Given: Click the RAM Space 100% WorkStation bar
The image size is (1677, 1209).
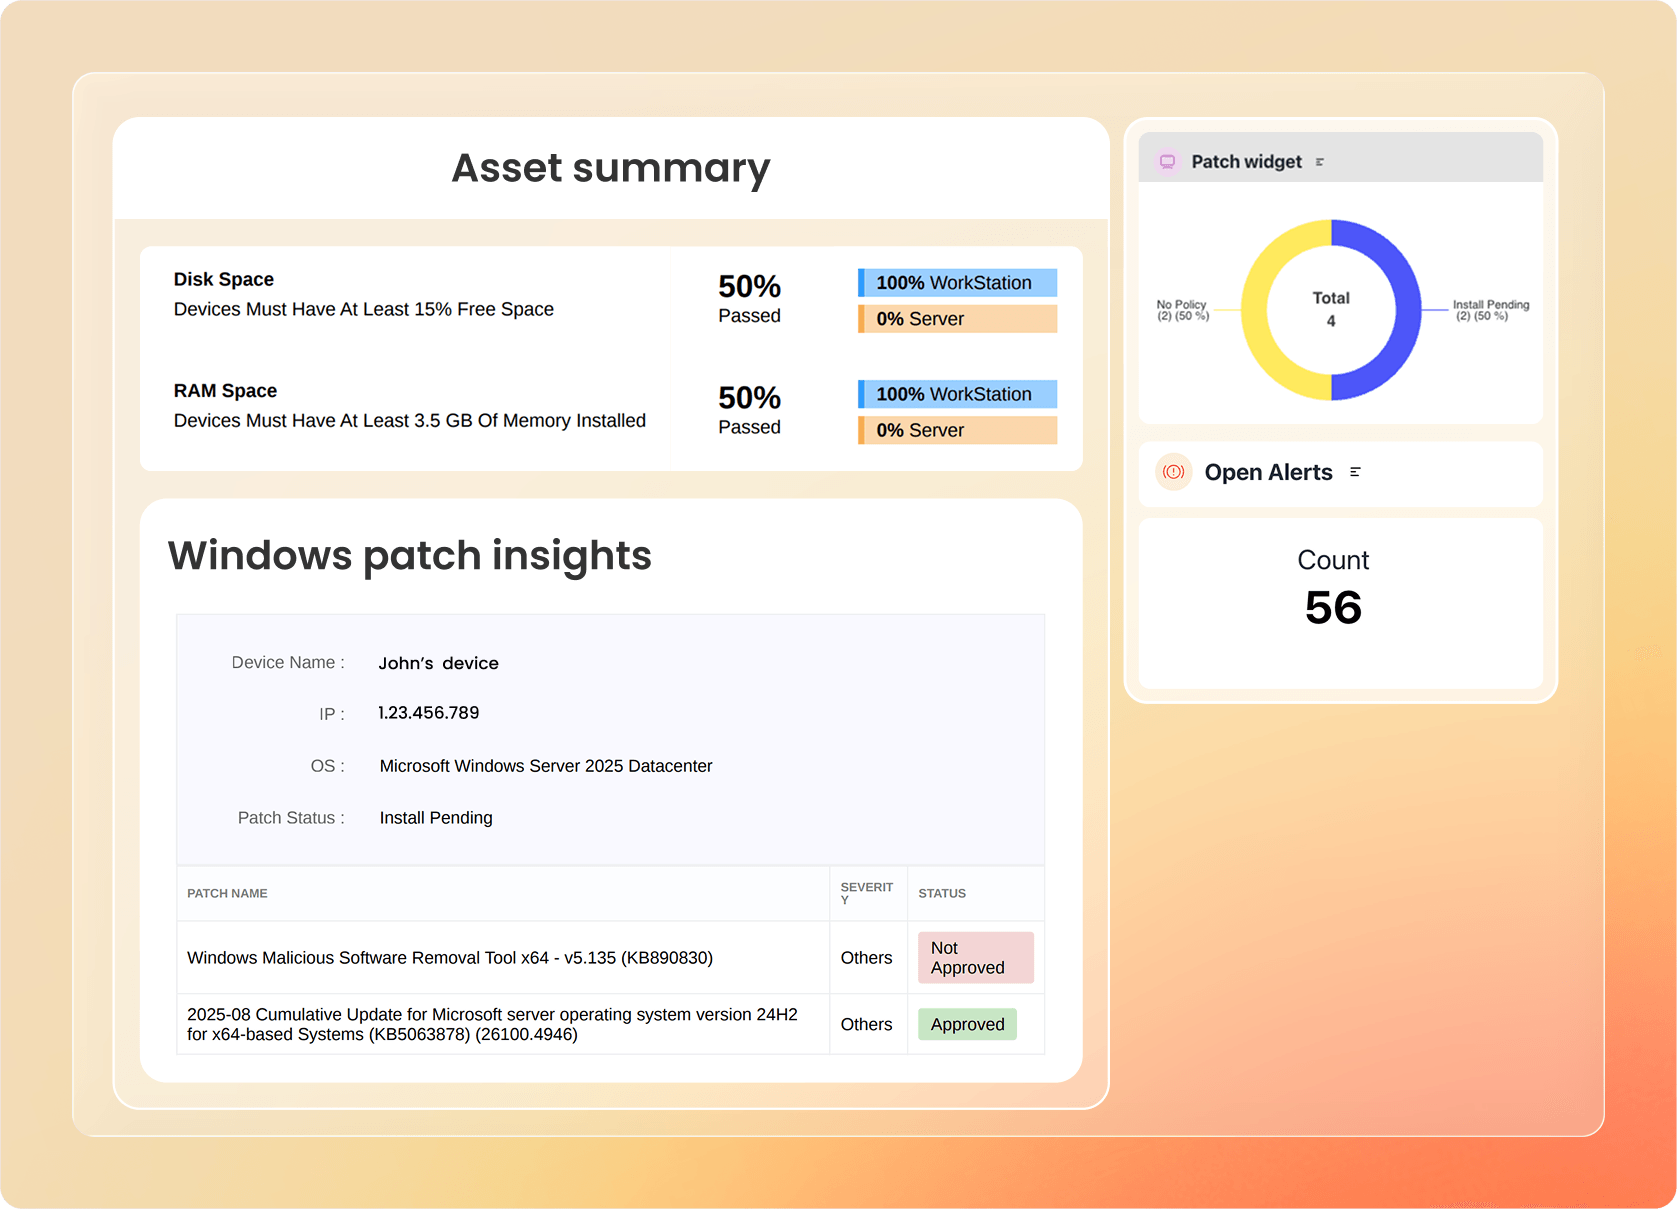Looking at the screenshot, I should 957,394.
